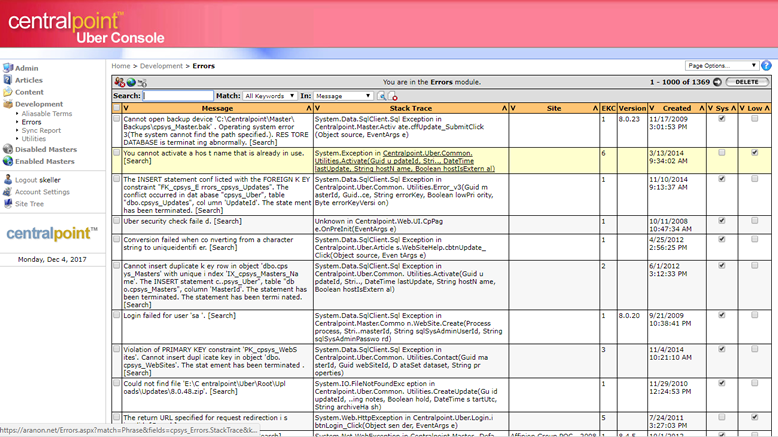Viewport: 778px width, 437px height.
Task: Click the Search text input field
Action: coord(178,96)
